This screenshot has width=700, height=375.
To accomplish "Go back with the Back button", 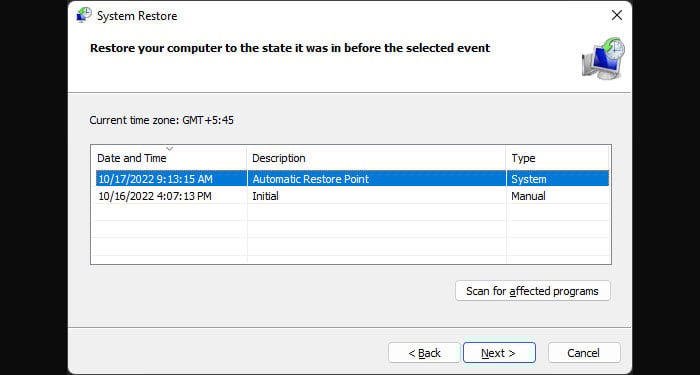I will [424, 353].
